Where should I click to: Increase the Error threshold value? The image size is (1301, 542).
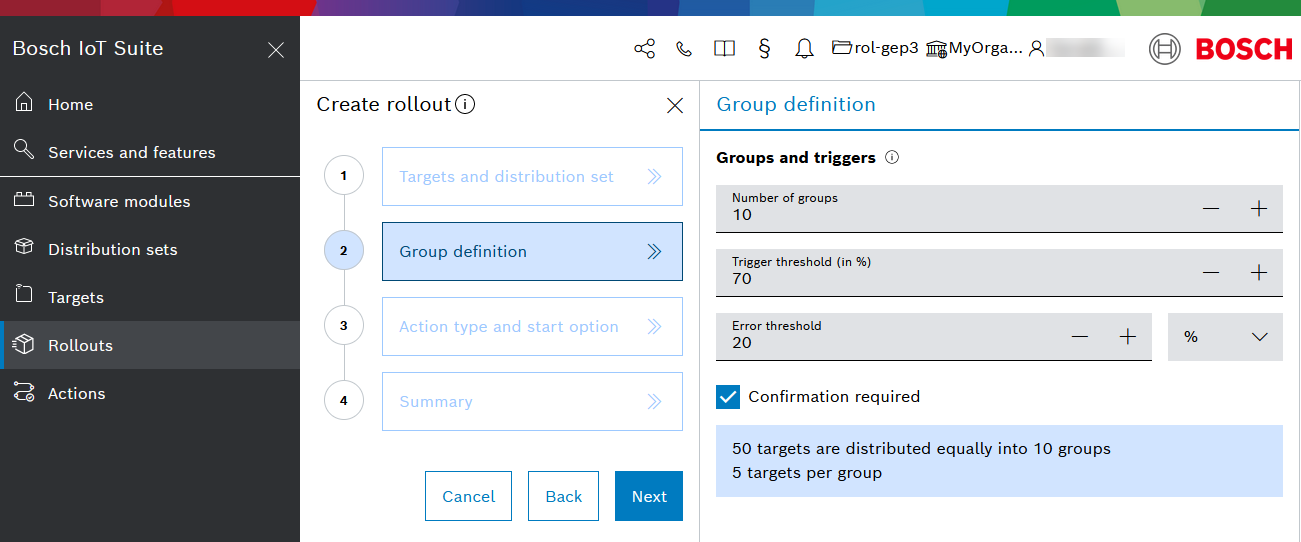[x=1128, y=337]
